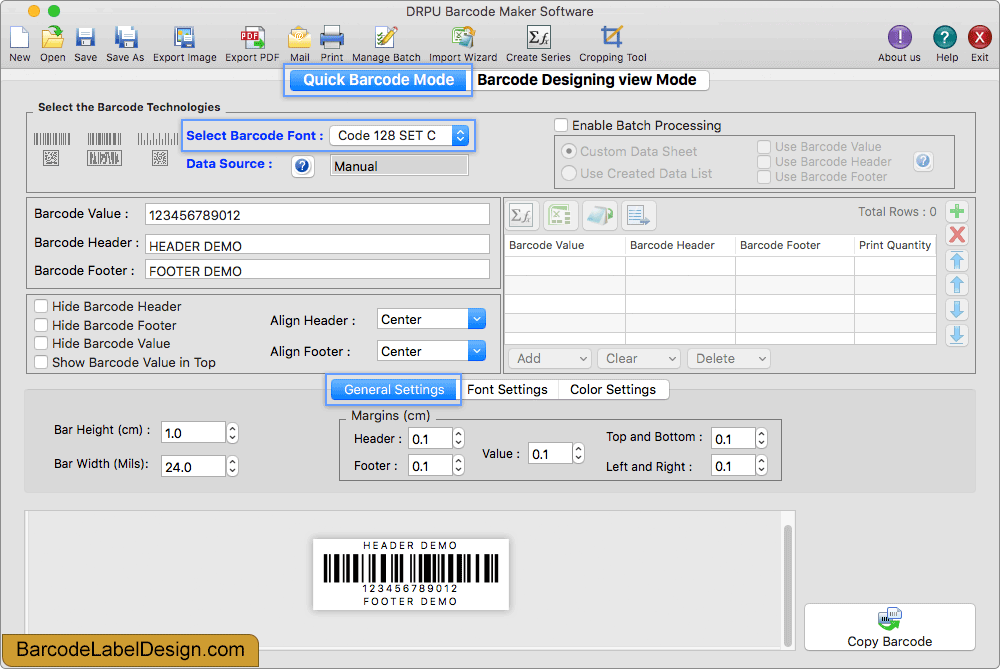
Task: Click the barcode preview image
Action: pyautogui.click(x=411, y=574)
